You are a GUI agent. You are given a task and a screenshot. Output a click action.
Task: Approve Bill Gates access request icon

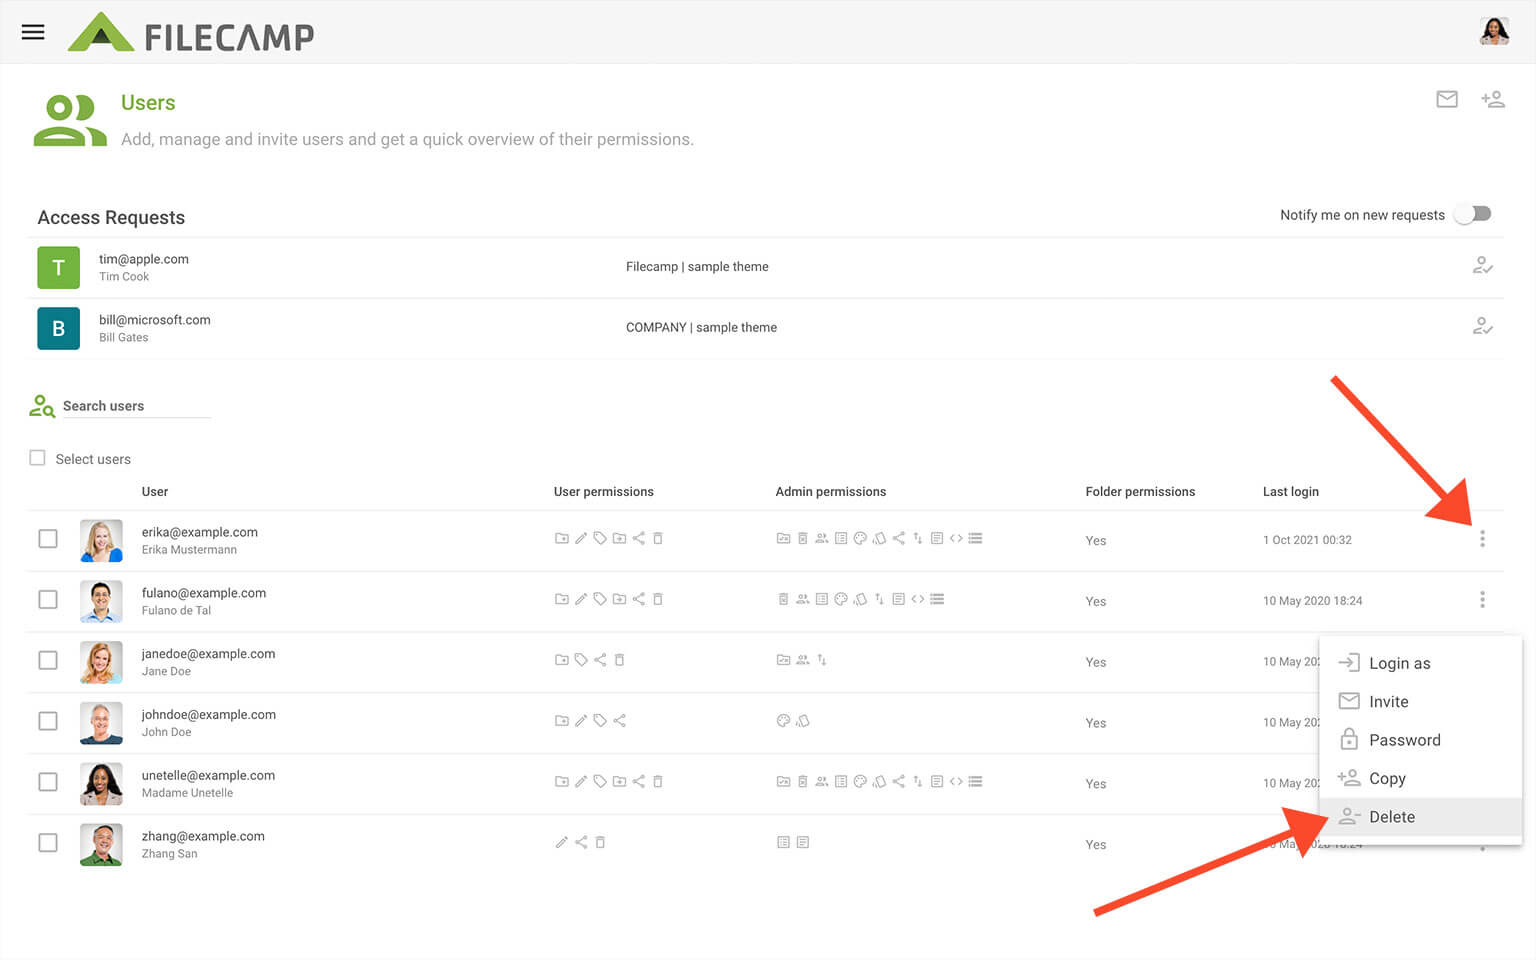coord(1482,327)
